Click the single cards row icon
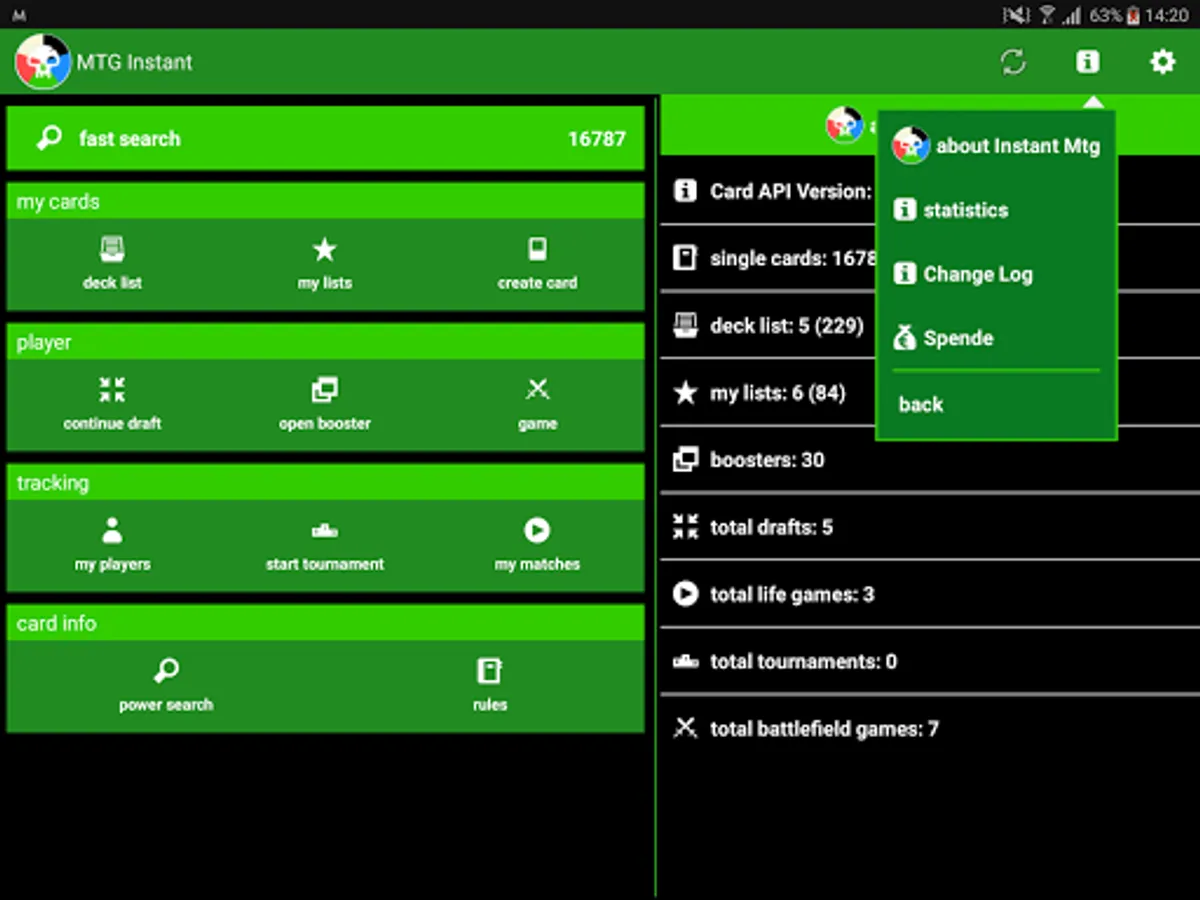1200x900 pixels. (x=685, y=258)
